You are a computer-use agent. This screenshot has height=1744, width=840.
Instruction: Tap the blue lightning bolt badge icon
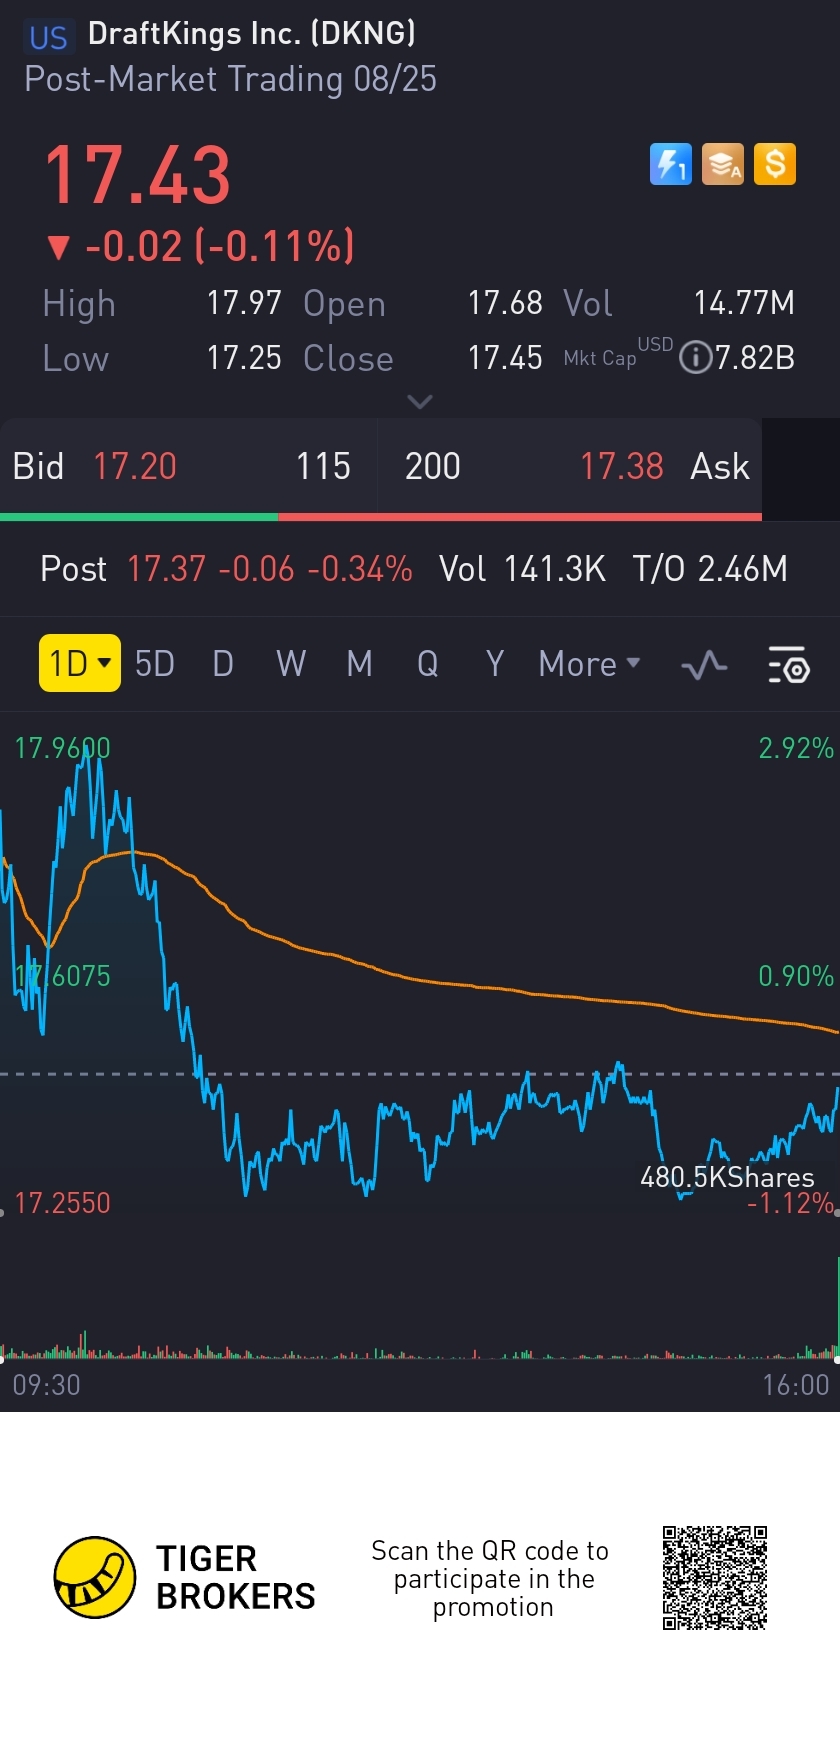click(671, 164)
